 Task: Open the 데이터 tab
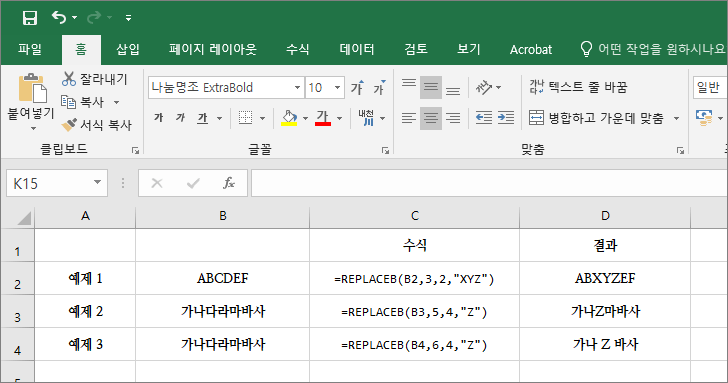[x=357, y=49]
